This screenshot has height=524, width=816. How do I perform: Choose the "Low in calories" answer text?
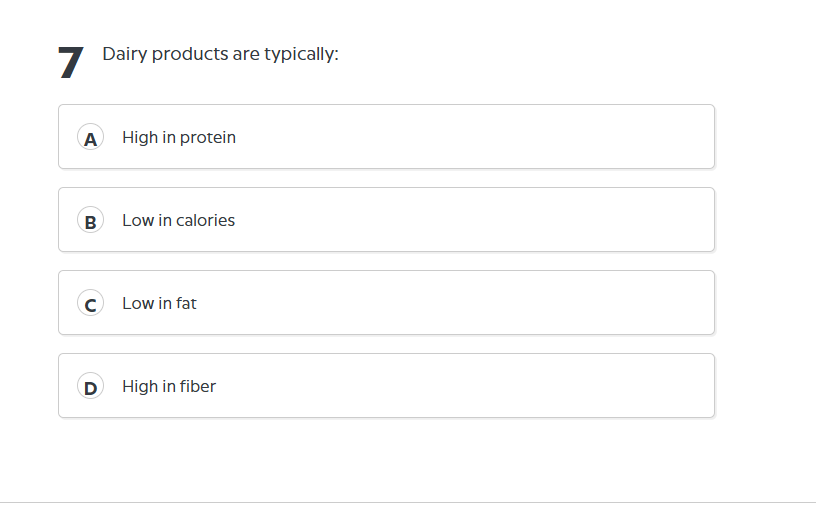click(x=178, y=220)
